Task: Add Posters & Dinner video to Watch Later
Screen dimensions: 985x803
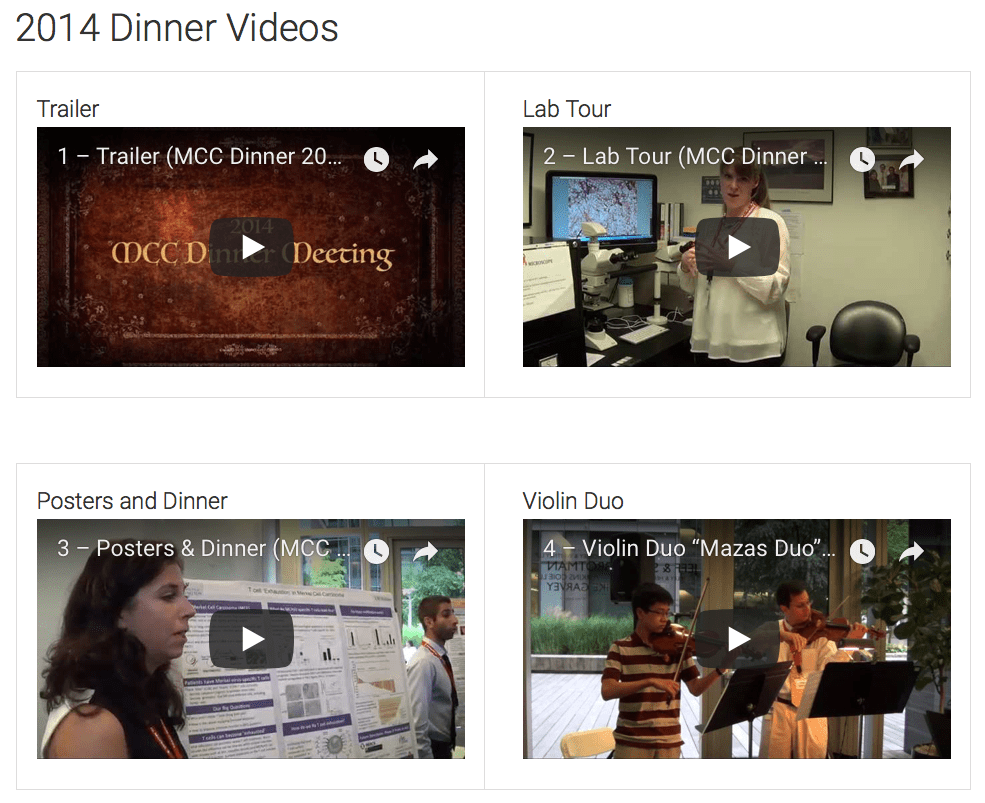Action: [x=376, y=552]
